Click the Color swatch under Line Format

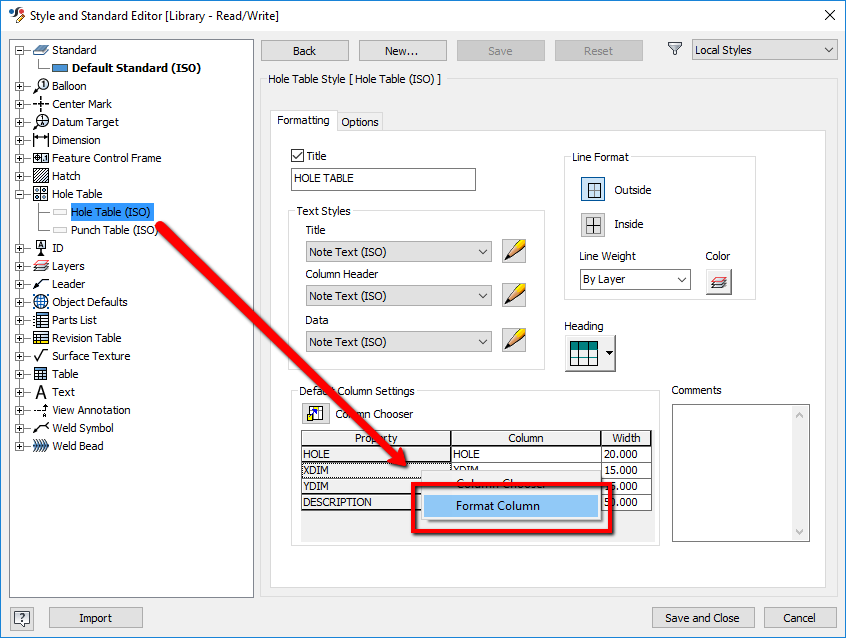coord(718,281)
